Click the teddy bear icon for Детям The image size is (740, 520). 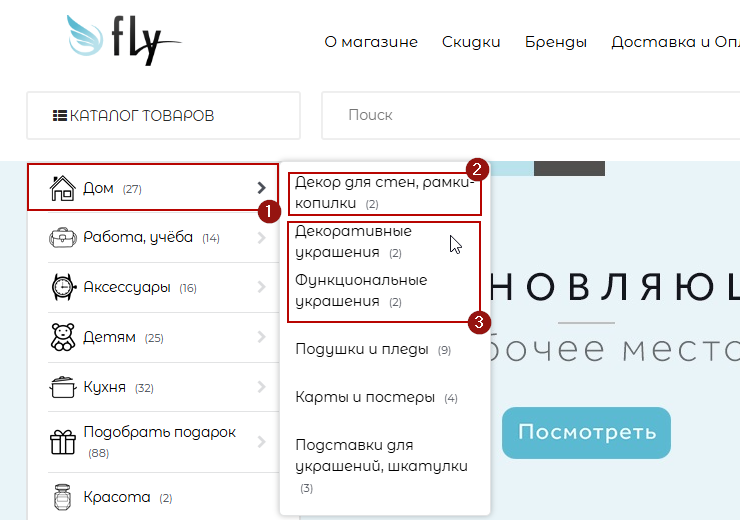pos(63,337)
